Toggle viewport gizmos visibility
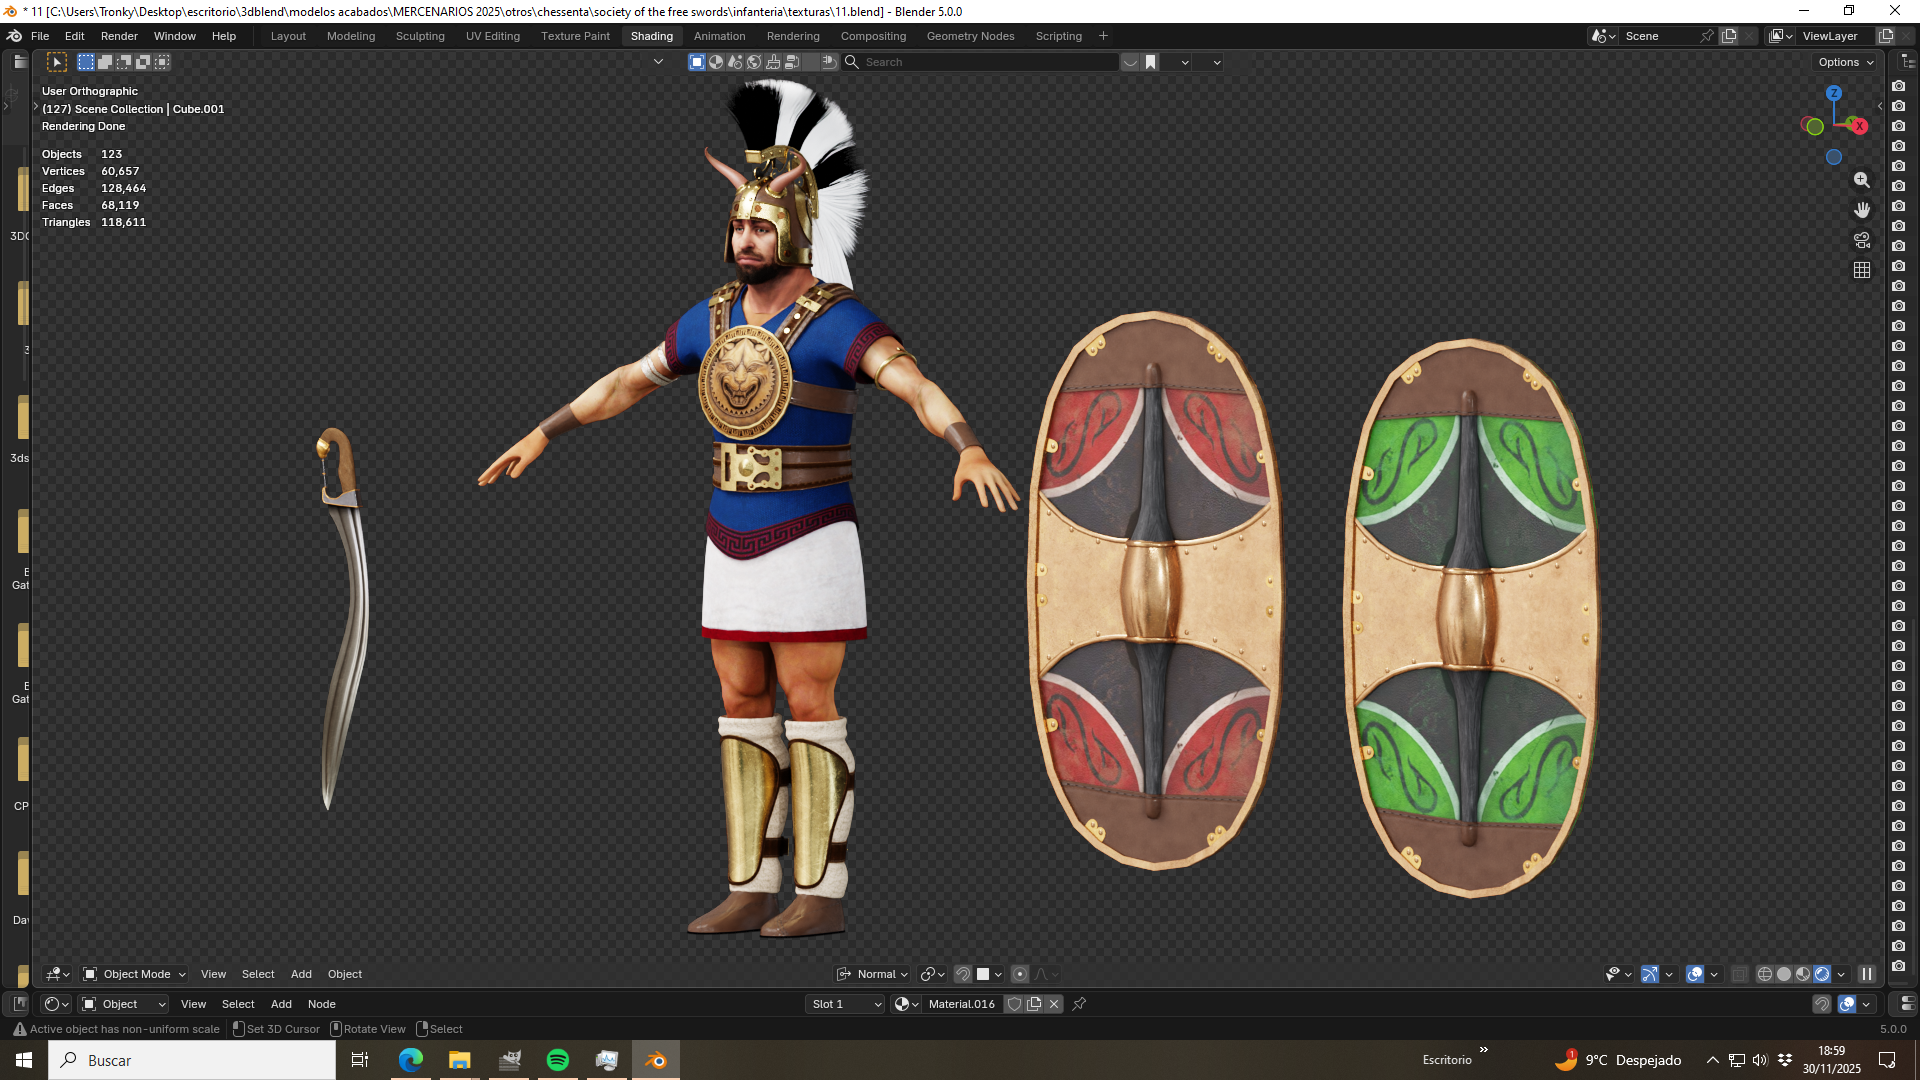The width and height of the screenshot is (1920, 1080). (1650, 974)
